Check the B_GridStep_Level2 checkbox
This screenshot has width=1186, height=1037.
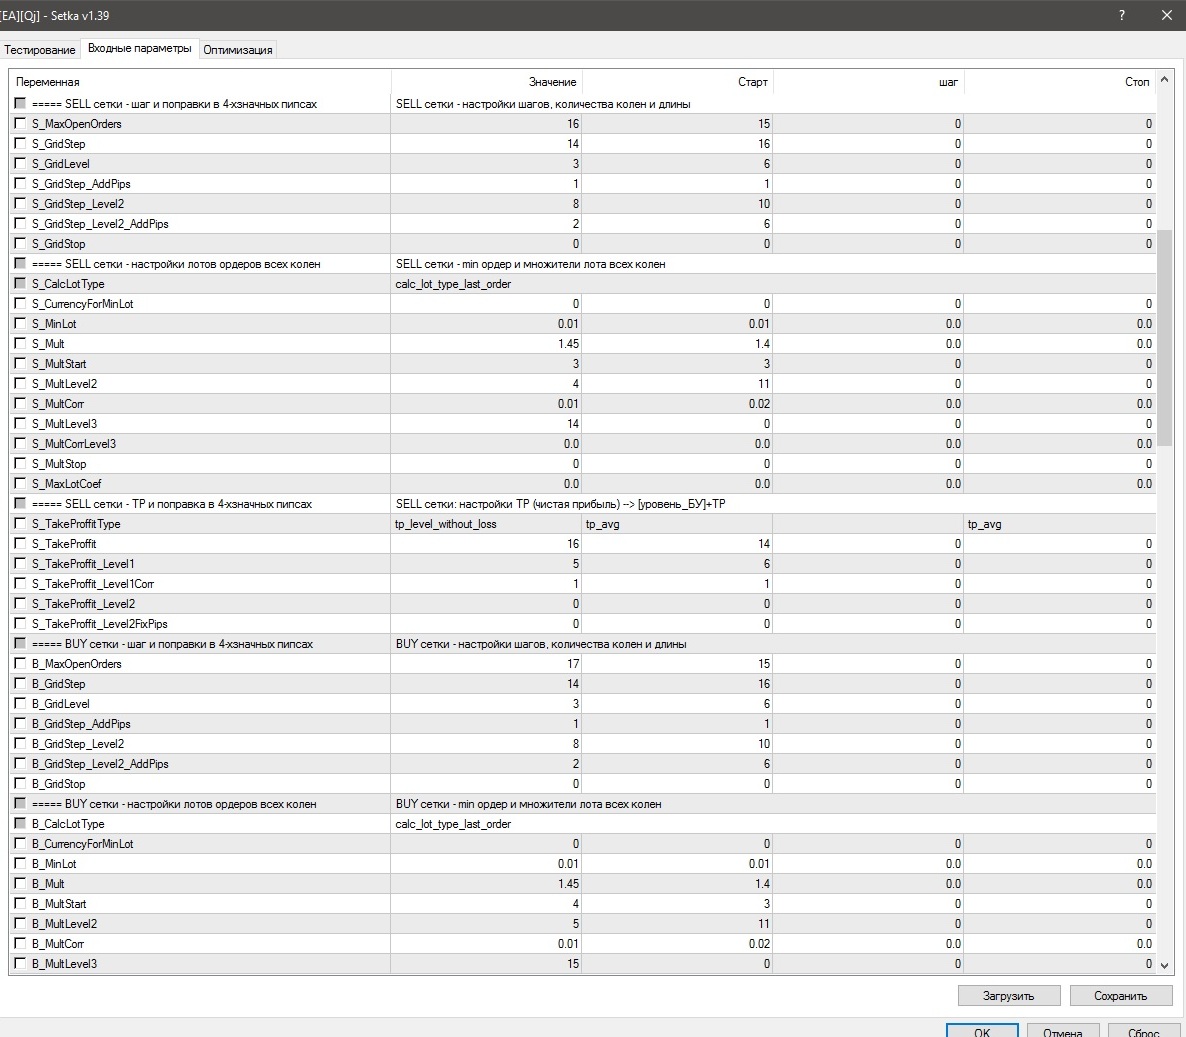click(x=20, y=744)
